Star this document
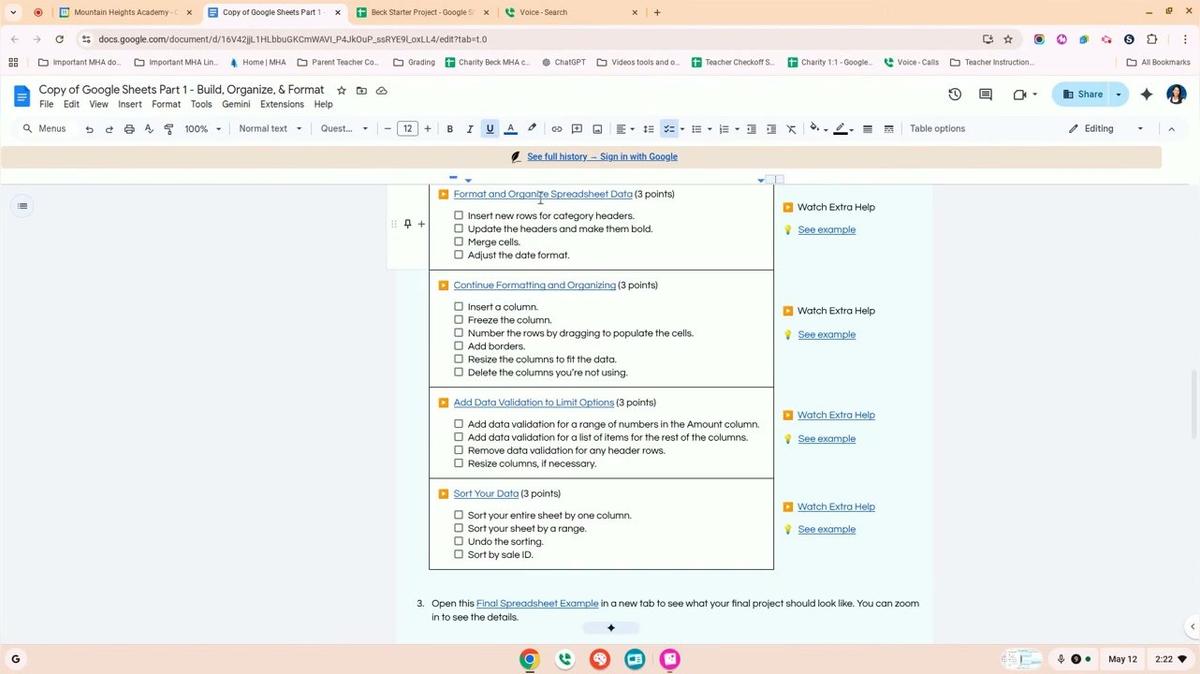 tap(342, 90)
